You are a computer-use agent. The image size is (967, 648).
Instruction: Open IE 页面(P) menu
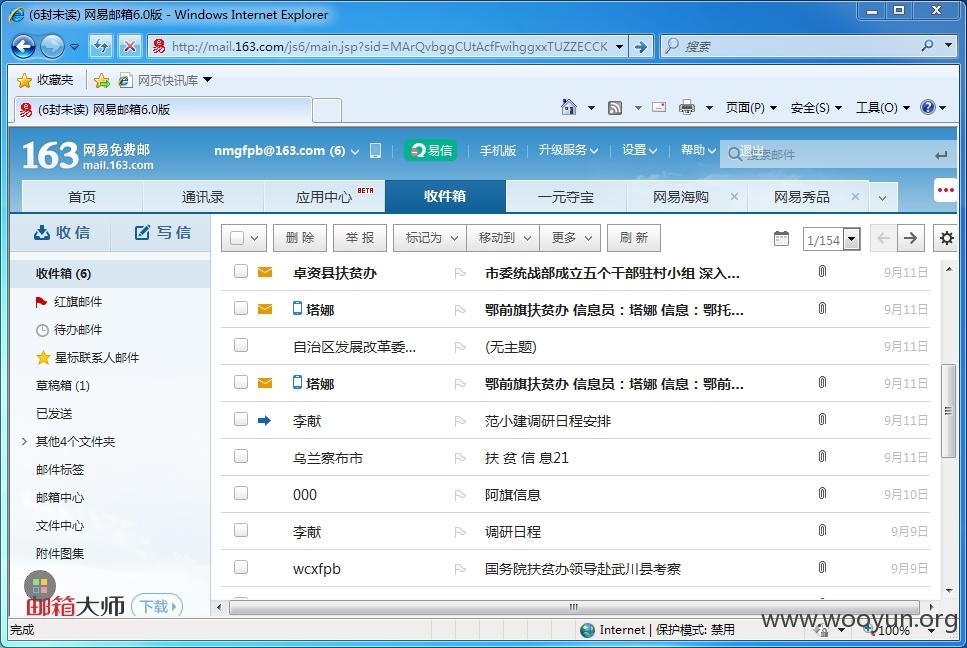coord(751,108)
